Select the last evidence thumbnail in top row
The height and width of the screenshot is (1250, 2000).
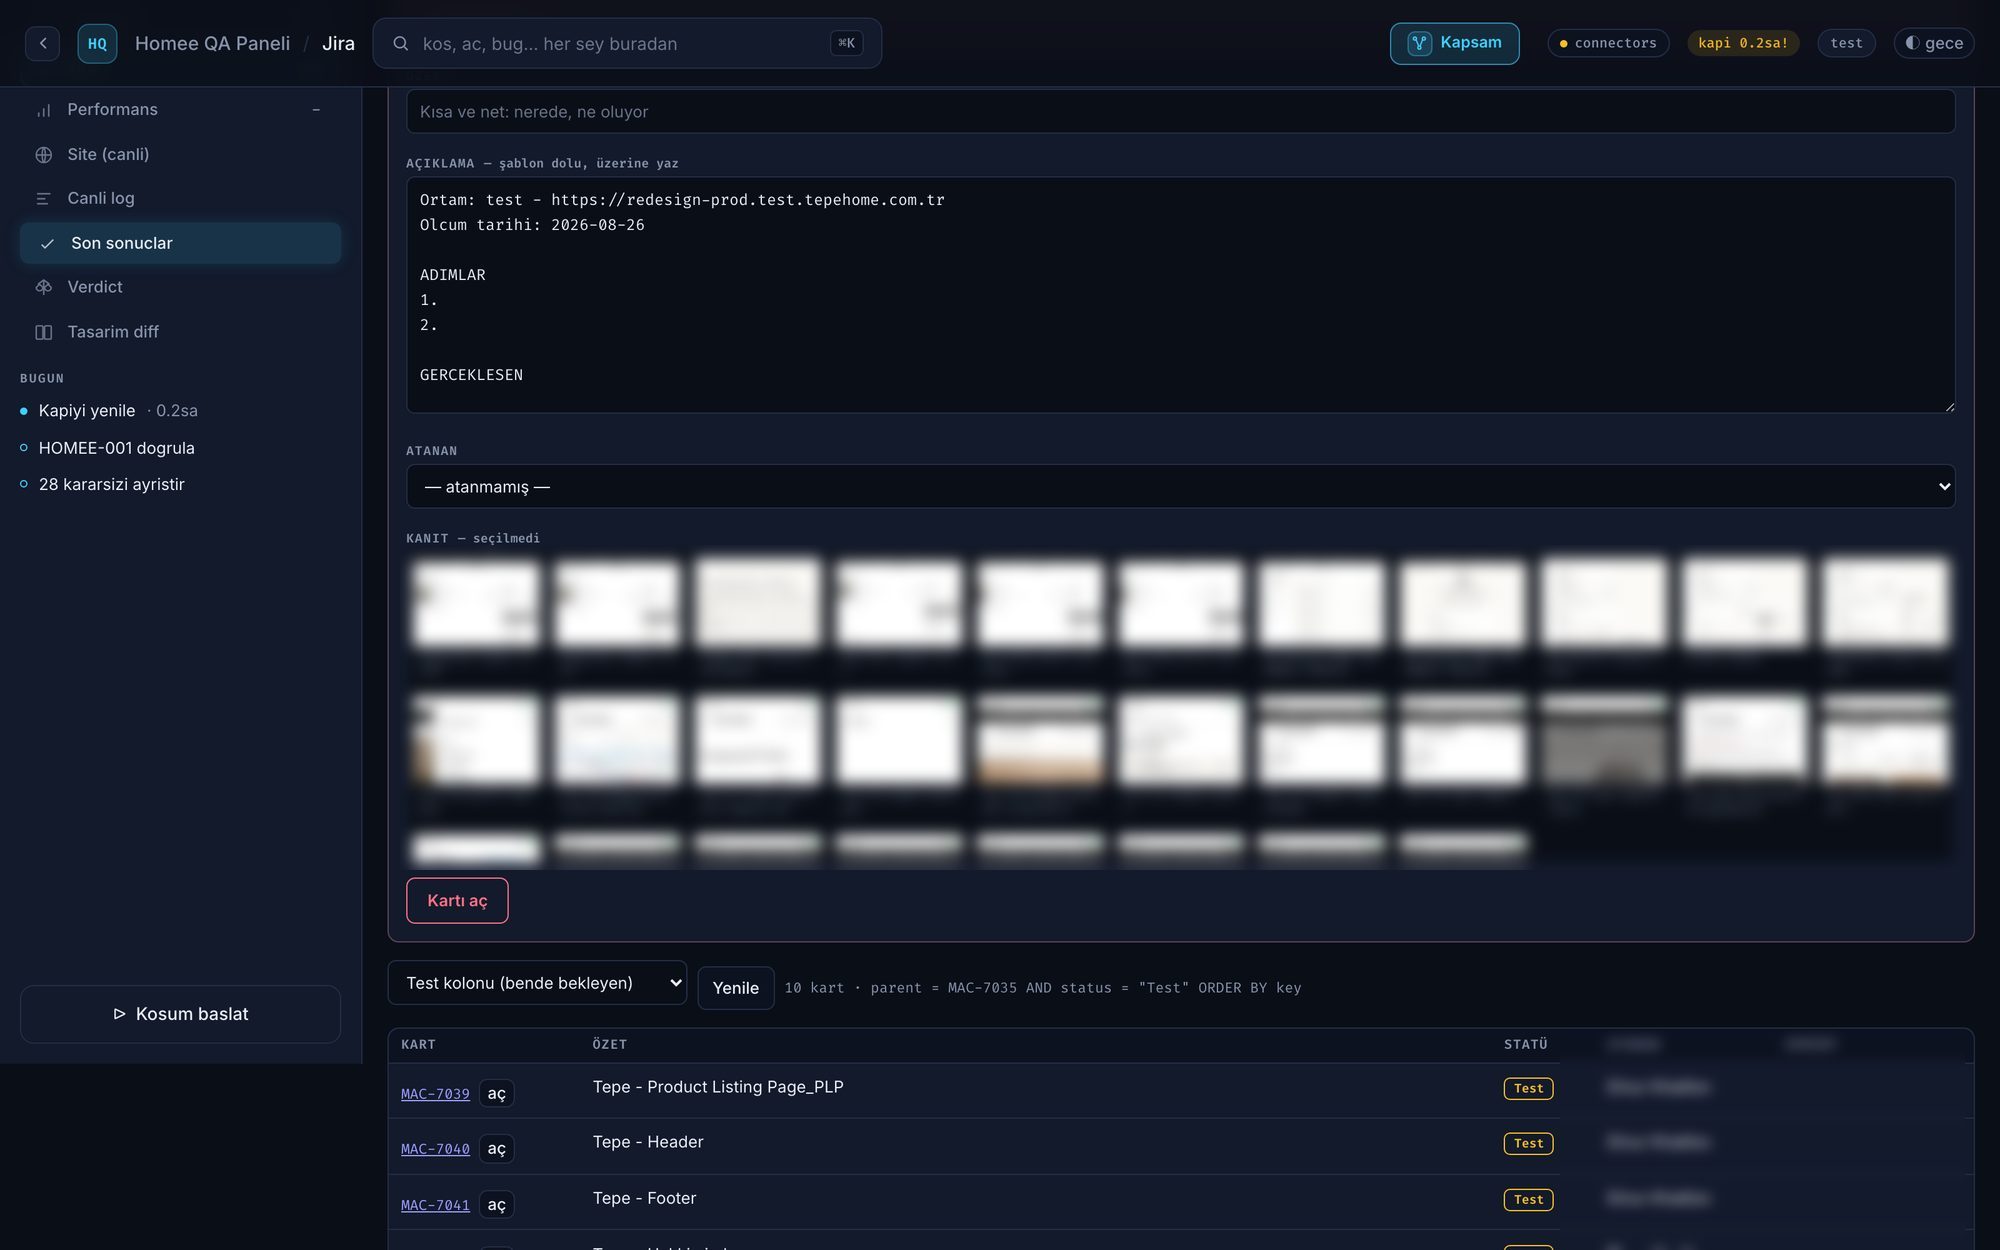1885,603
